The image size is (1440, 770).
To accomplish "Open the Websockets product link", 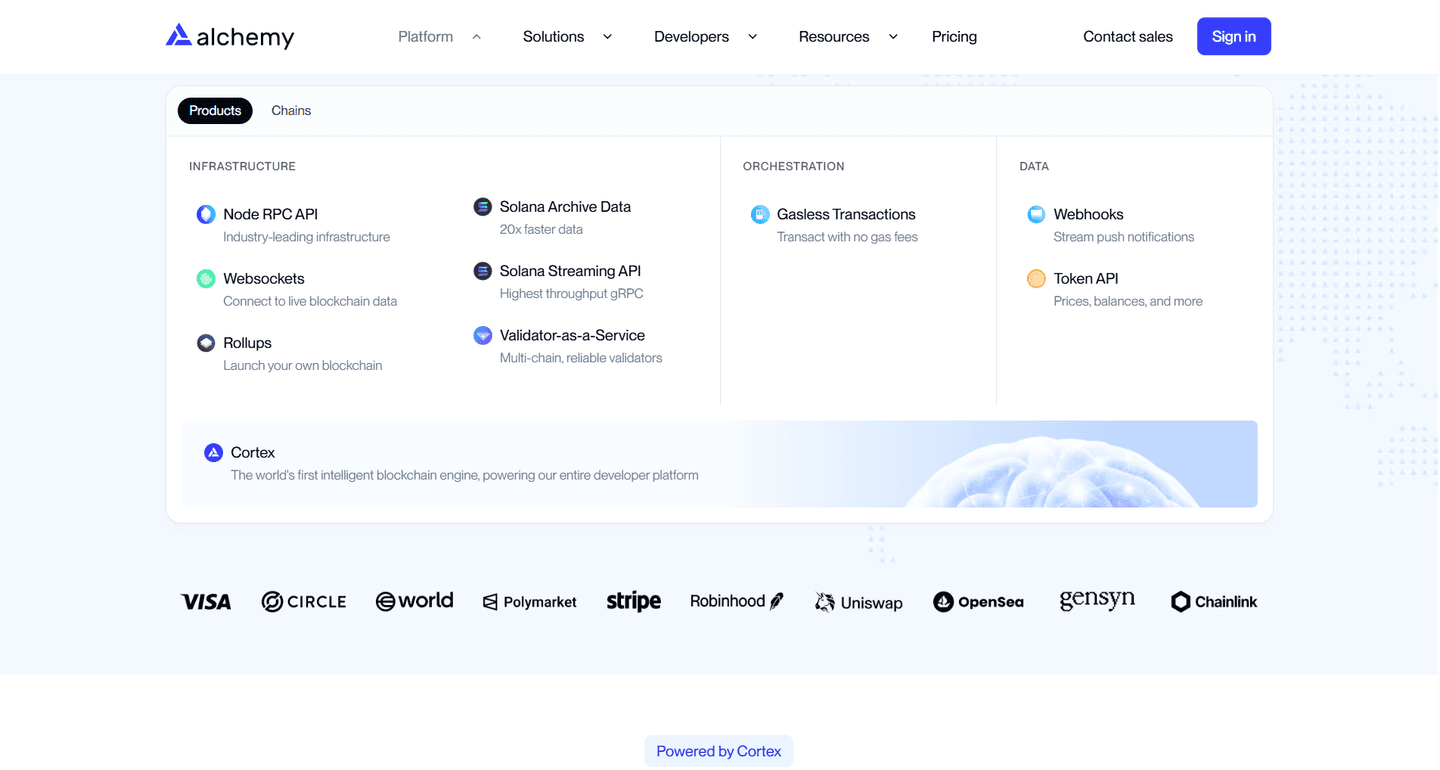I will (x=264, y=278).
